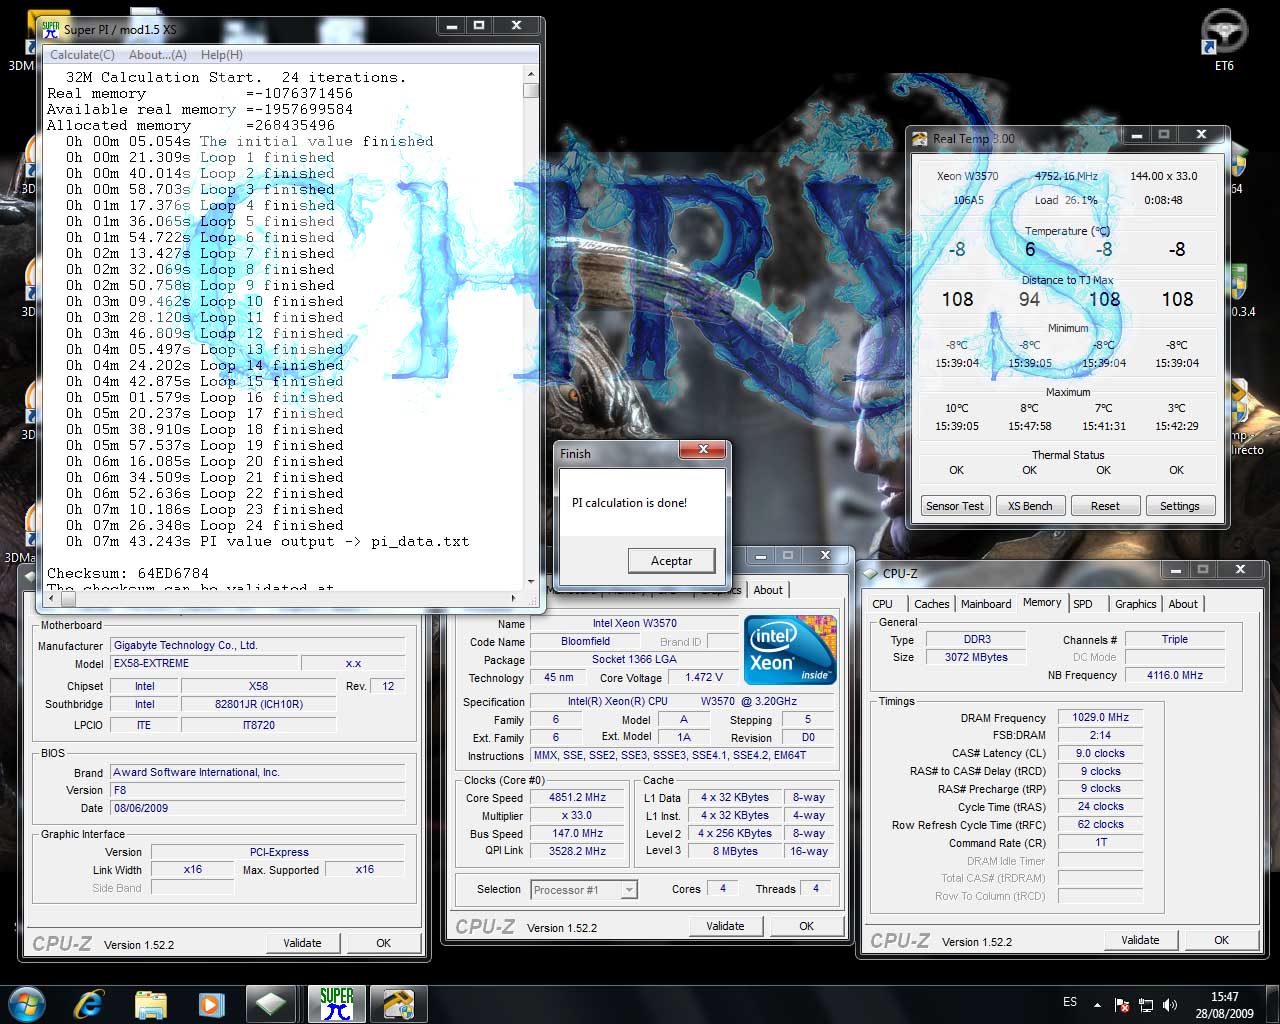The width and height of the screenshot is (1280, 1024).
Task: Open Settings in Real Temp
Action: [x=1180, y=506]
